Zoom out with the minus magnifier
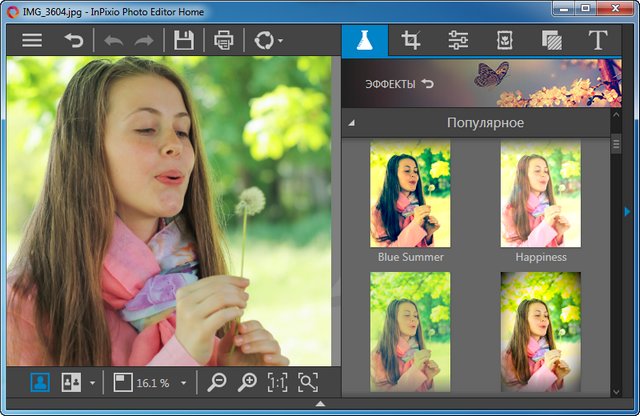The image size is (640, 416). (216, 382)
